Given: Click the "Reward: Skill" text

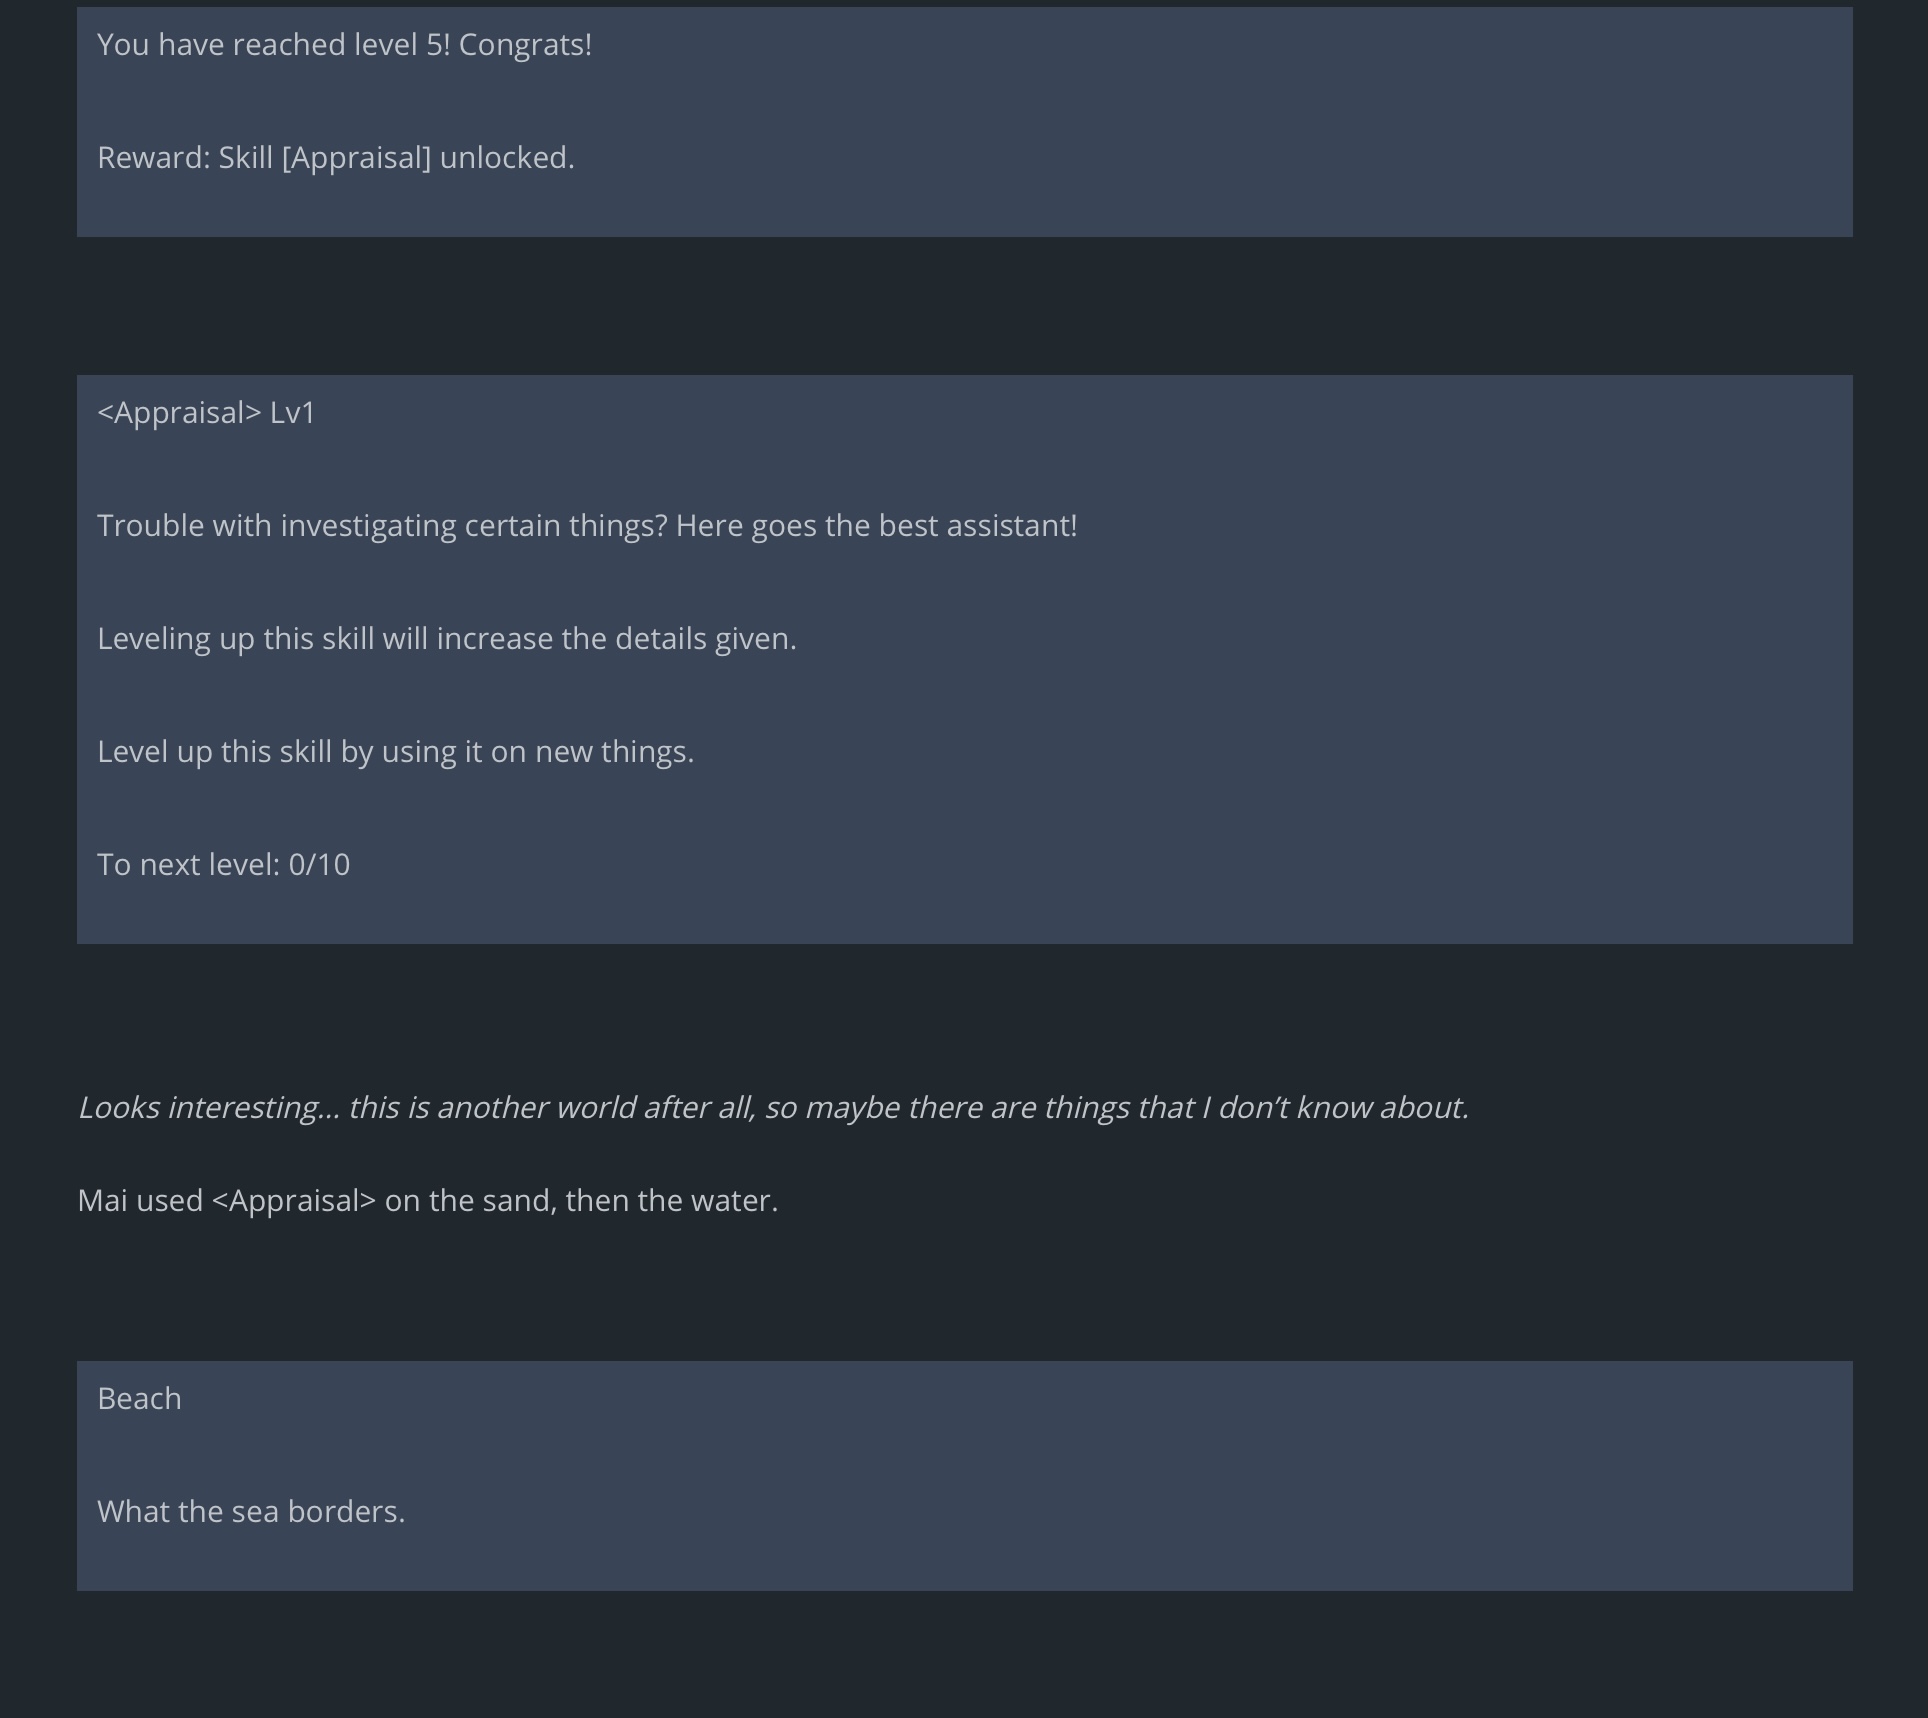Looking at the screenshot, I should (185, 158).
